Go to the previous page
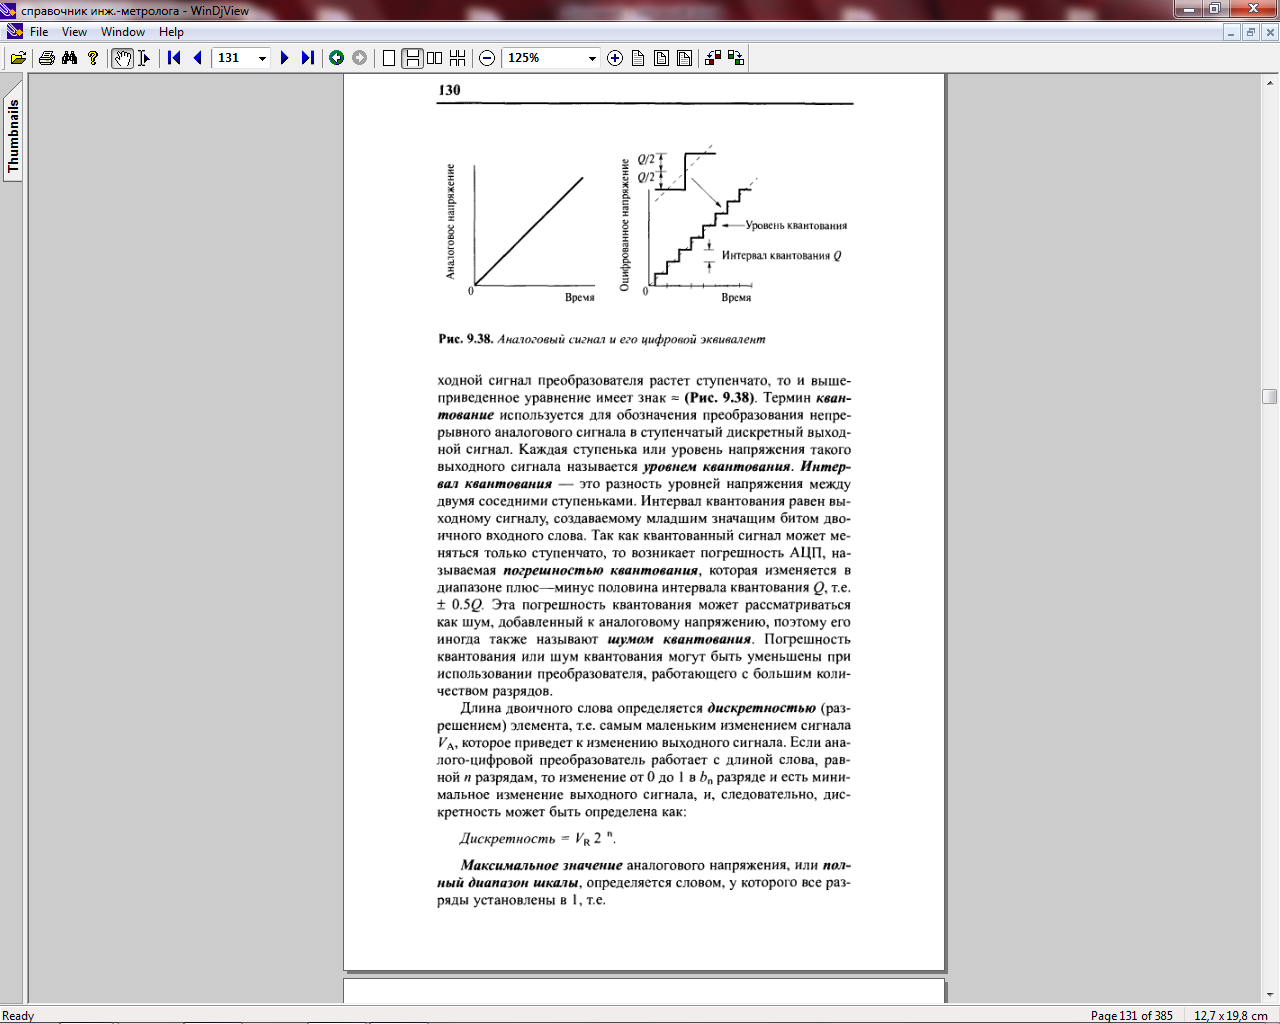 click(x=197, y=58)
